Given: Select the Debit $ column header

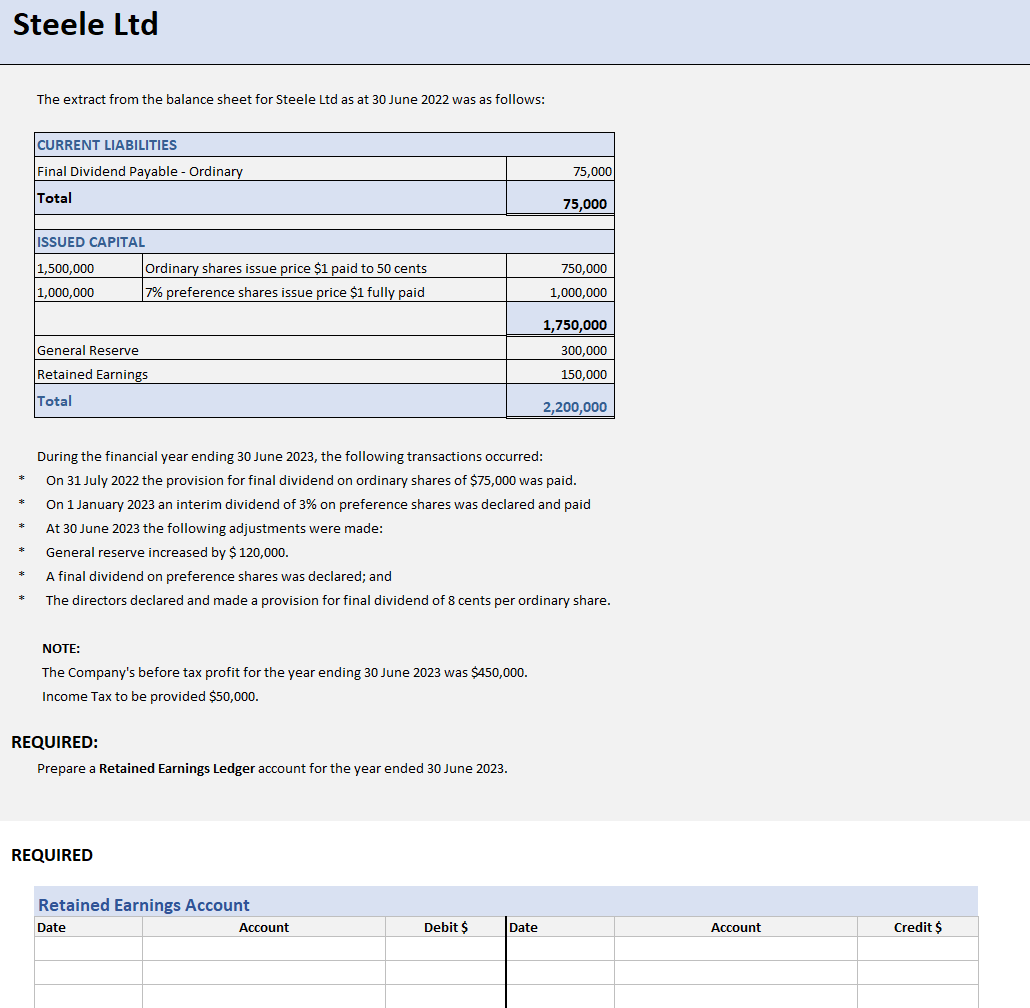Looking at the screenshot, I should pyautogui.click(x=444, y=927).
